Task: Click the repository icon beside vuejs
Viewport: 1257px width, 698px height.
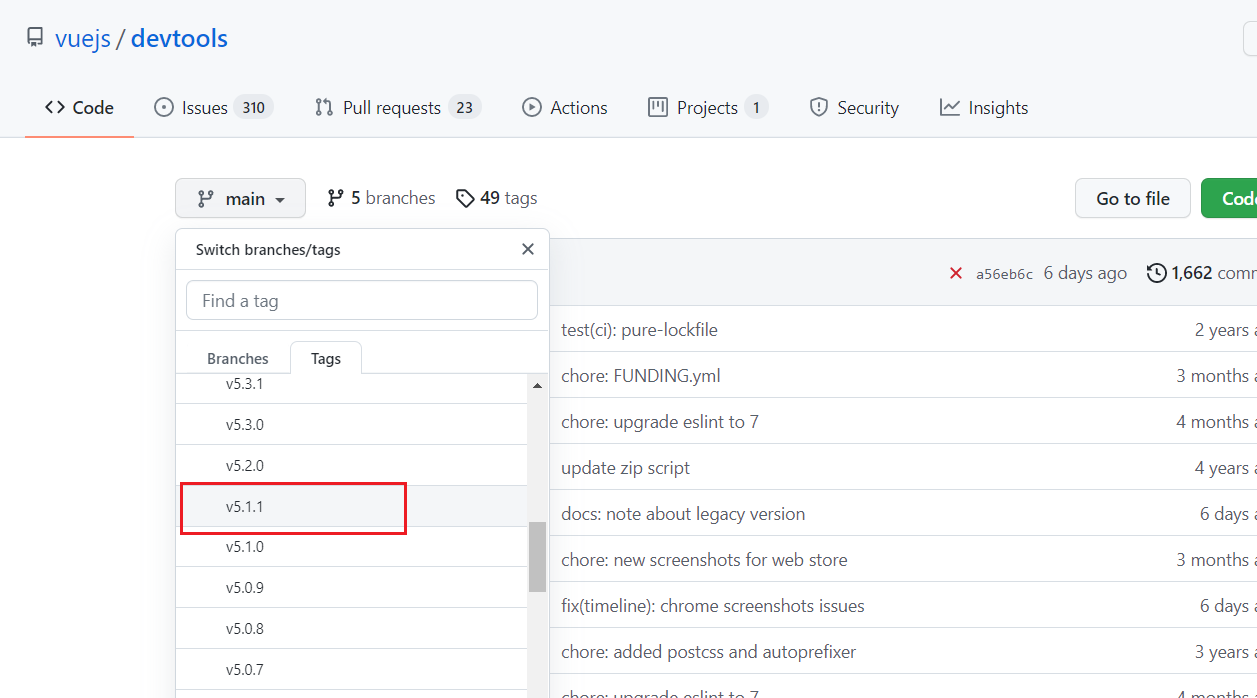Action: pyautogui.click(x=35, y=39)
